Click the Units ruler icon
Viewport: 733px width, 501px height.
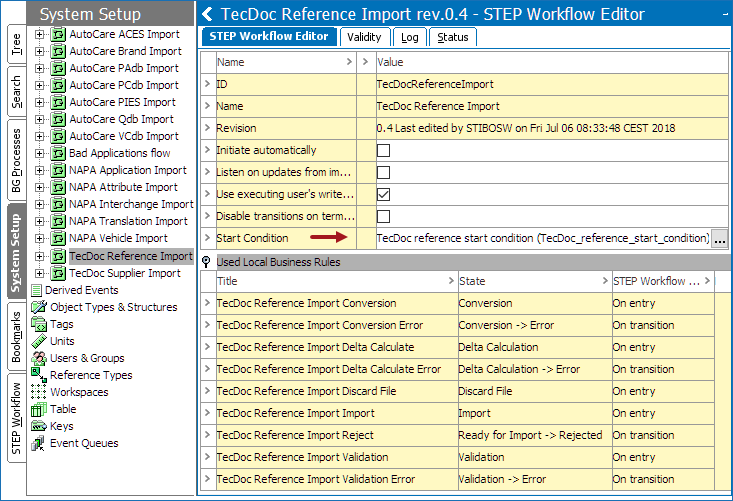pos(39,341)
